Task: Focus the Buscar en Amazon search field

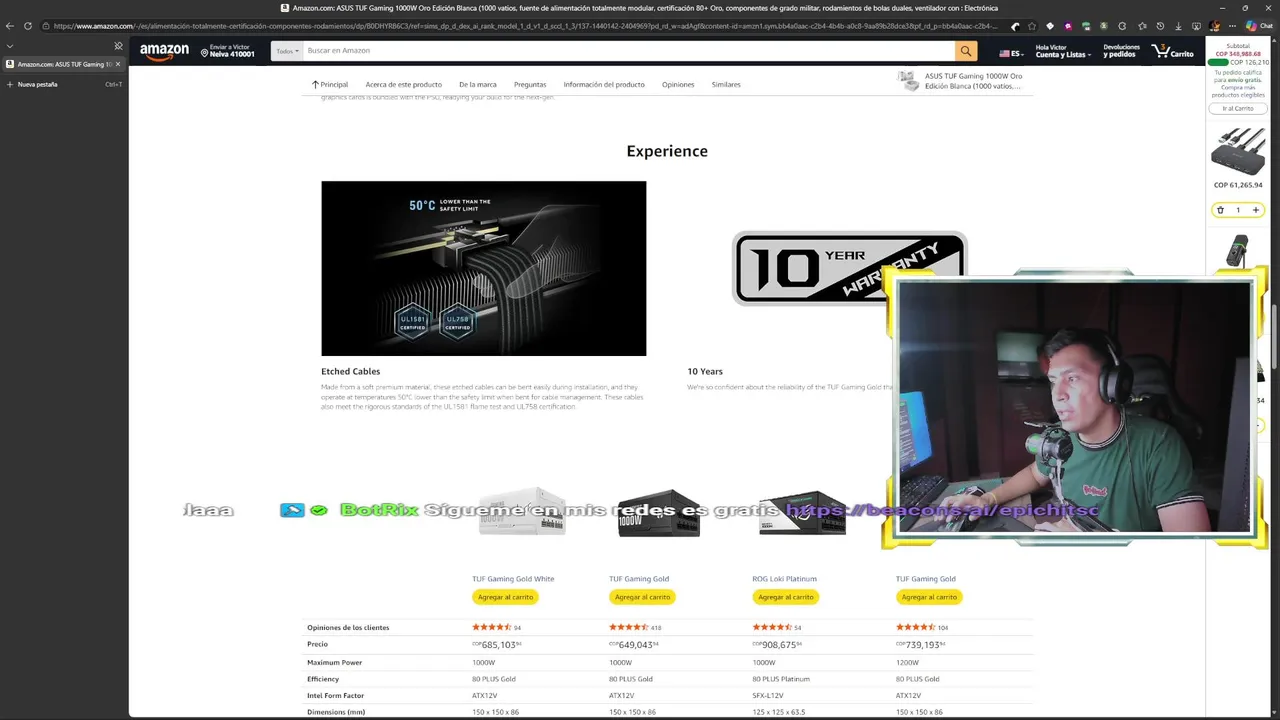Action: pos(628,50)
